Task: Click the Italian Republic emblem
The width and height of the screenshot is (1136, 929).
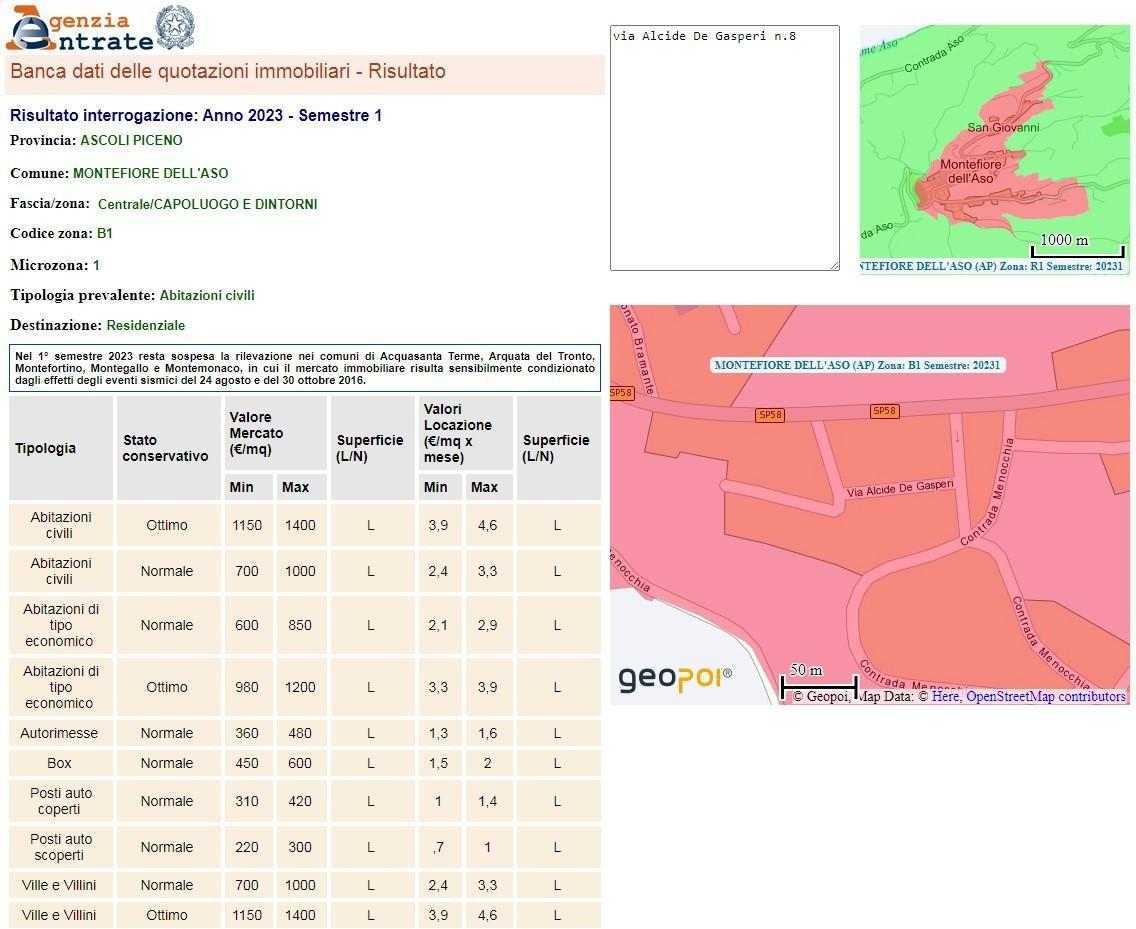Action: [x=177, y=27]
